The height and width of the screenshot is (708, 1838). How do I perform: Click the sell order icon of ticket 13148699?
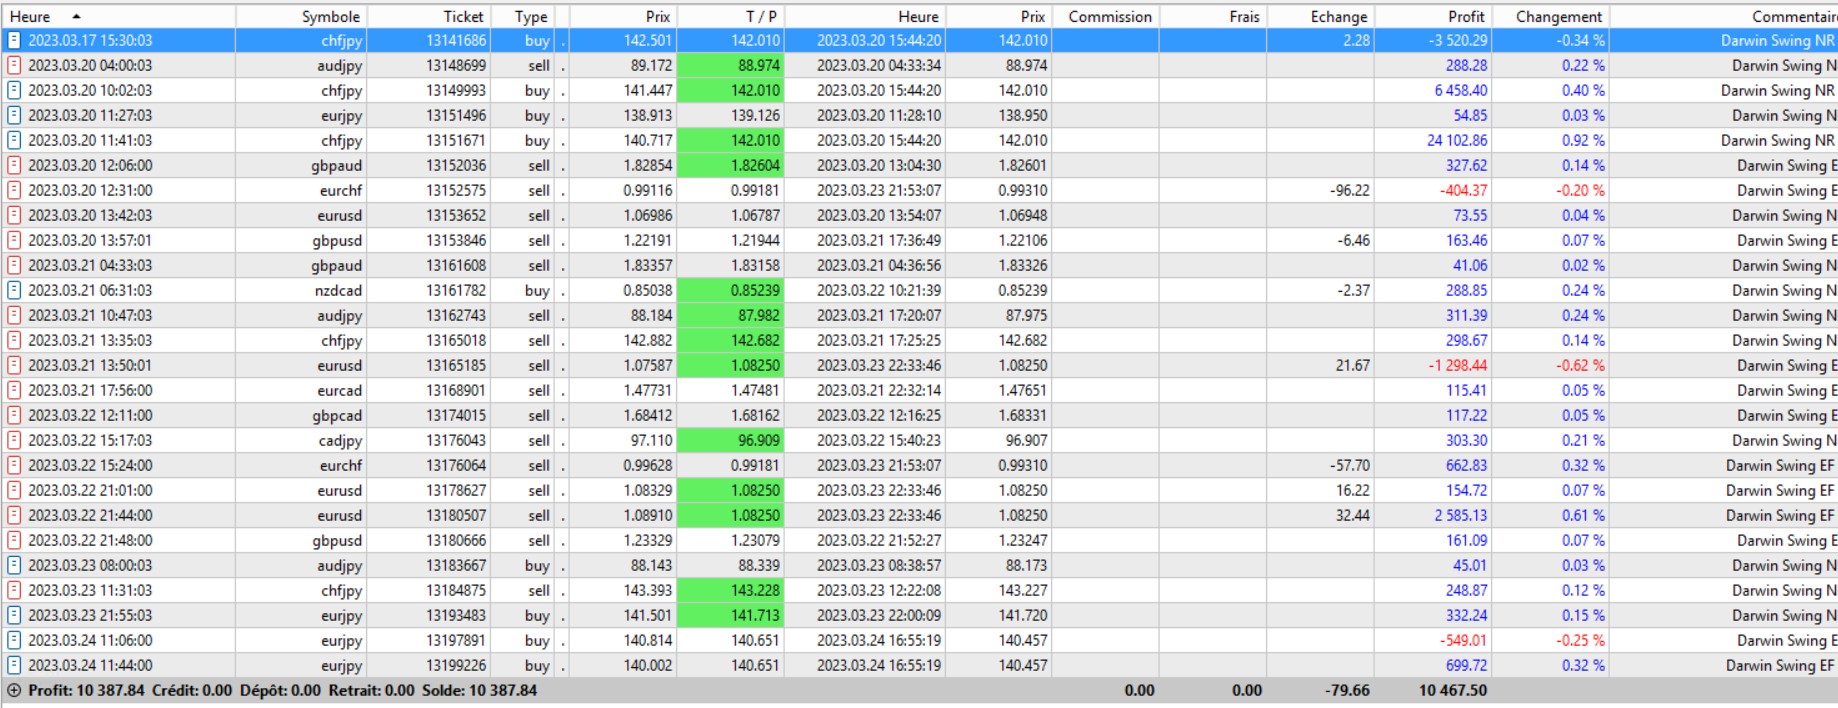[x=14, y=65]
